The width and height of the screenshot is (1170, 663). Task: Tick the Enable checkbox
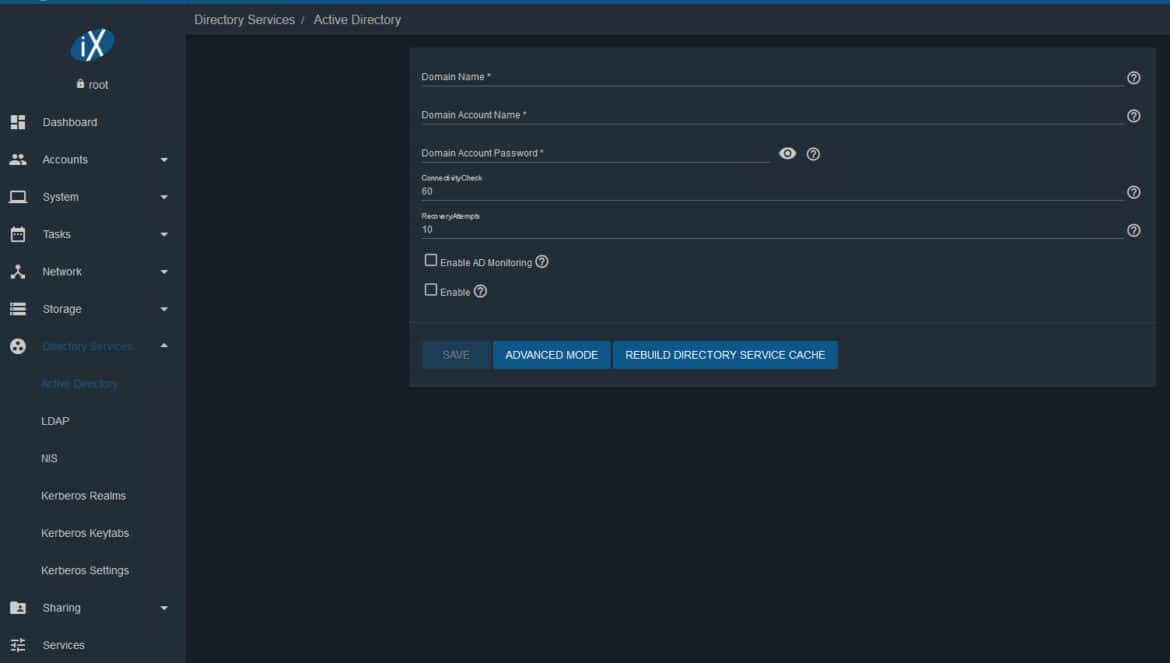[431, 290]
